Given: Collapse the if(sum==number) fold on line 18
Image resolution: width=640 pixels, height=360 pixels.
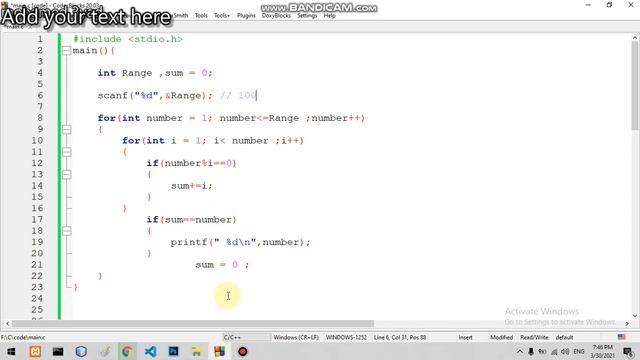Looking at the screenshot, I should (x=67, y=231).
